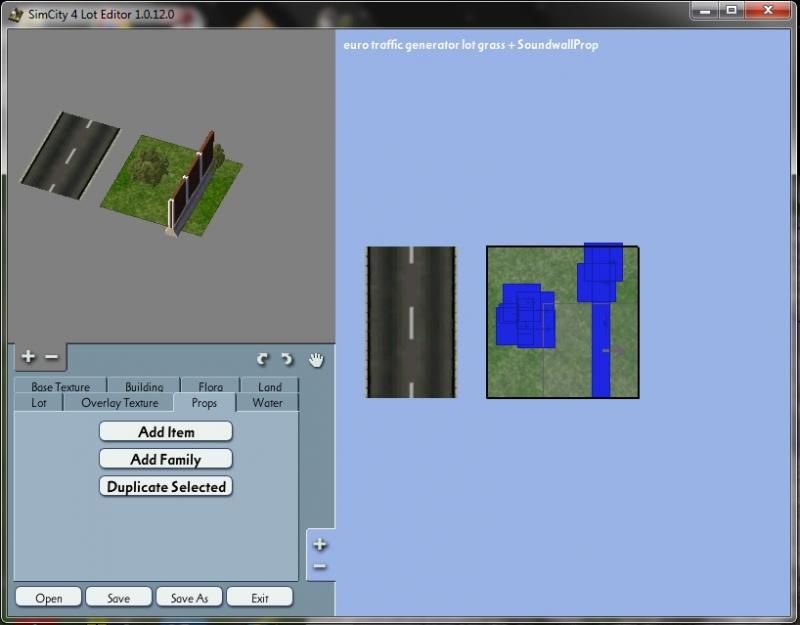The height and width of the screenshot is (625, 800).
Task: Zoom out the 3D preview pane
Action: [x=52, y=357]
